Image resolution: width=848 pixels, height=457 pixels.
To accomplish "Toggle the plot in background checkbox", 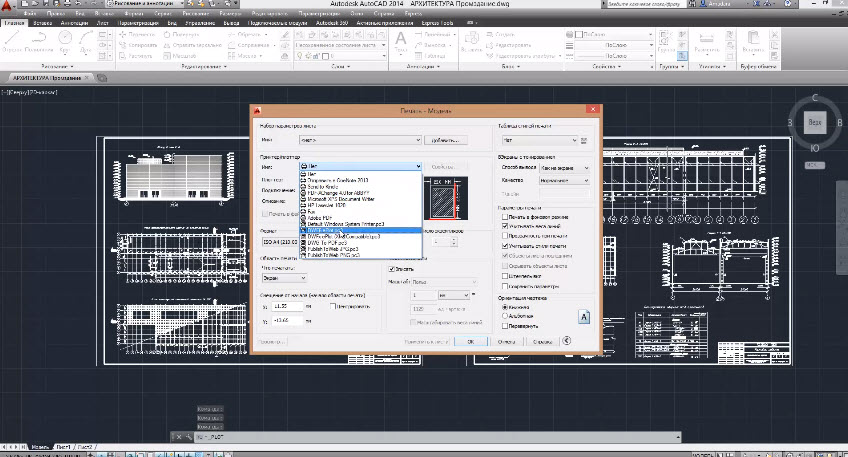I will [x=504, y=218].
